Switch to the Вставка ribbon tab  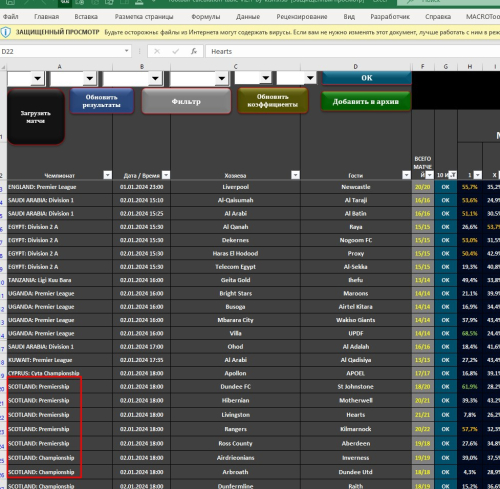pyautogui.click(x=86, y=16)
